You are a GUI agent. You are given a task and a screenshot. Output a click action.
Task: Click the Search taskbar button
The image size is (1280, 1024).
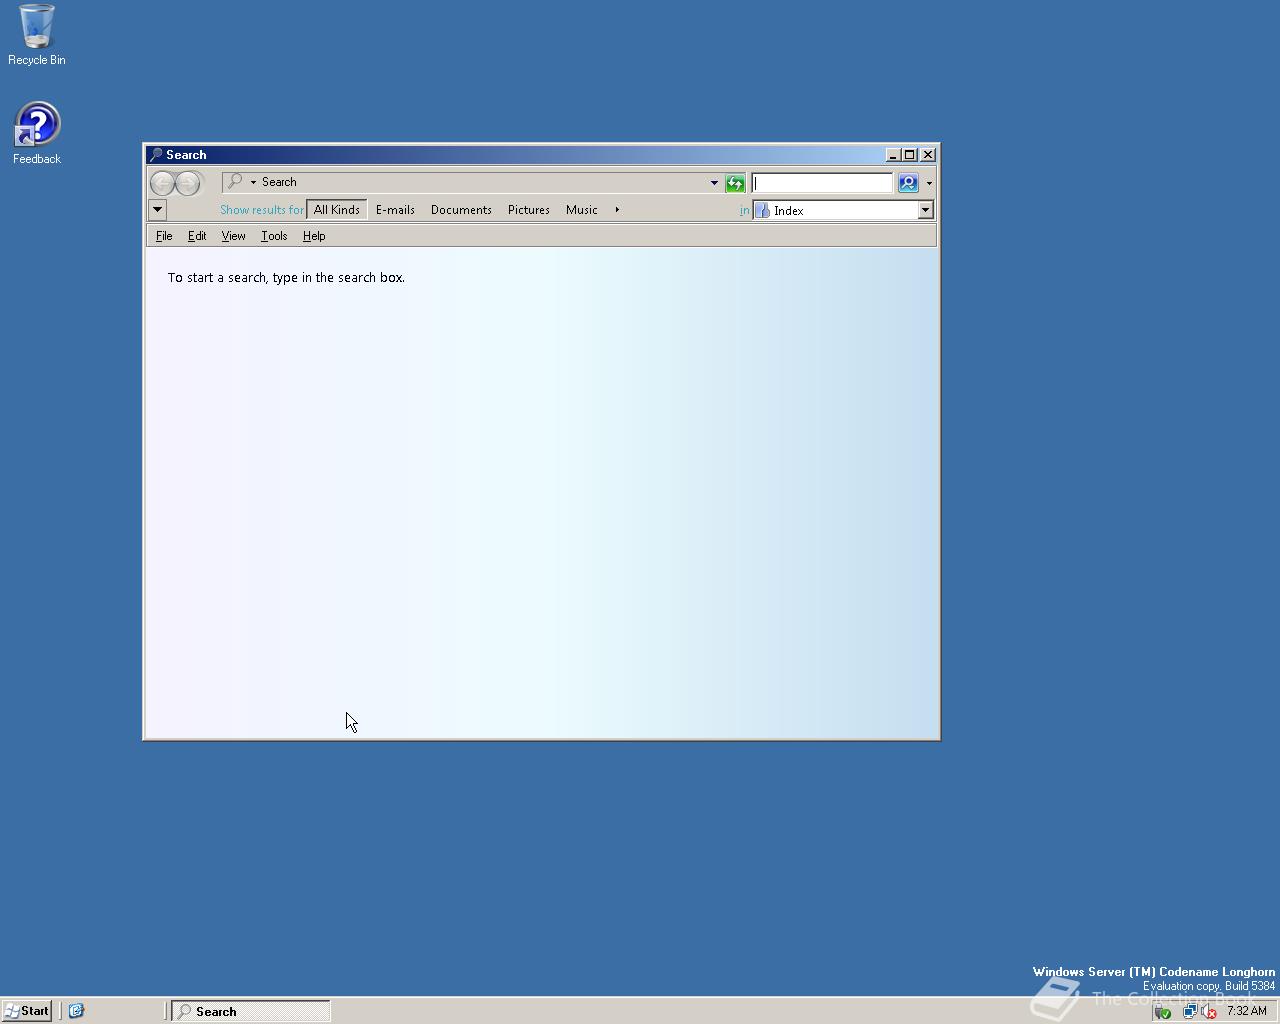tap(251, 1011)
